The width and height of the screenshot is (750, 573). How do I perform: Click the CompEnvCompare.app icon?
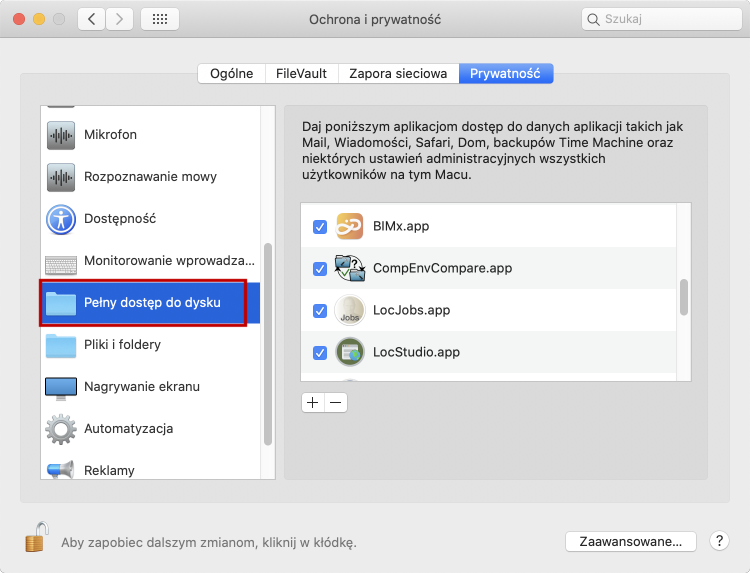click(350, 268)
